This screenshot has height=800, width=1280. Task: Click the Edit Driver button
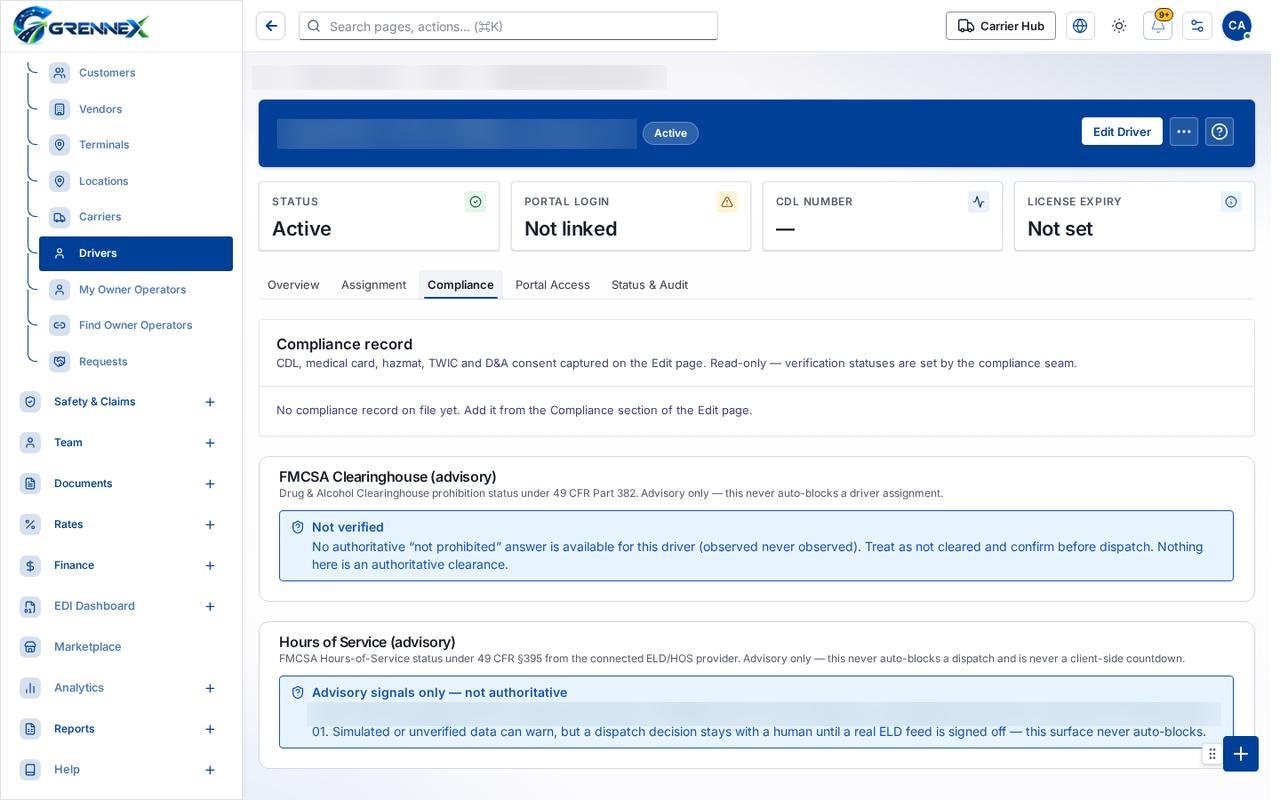pos(1122,132)
